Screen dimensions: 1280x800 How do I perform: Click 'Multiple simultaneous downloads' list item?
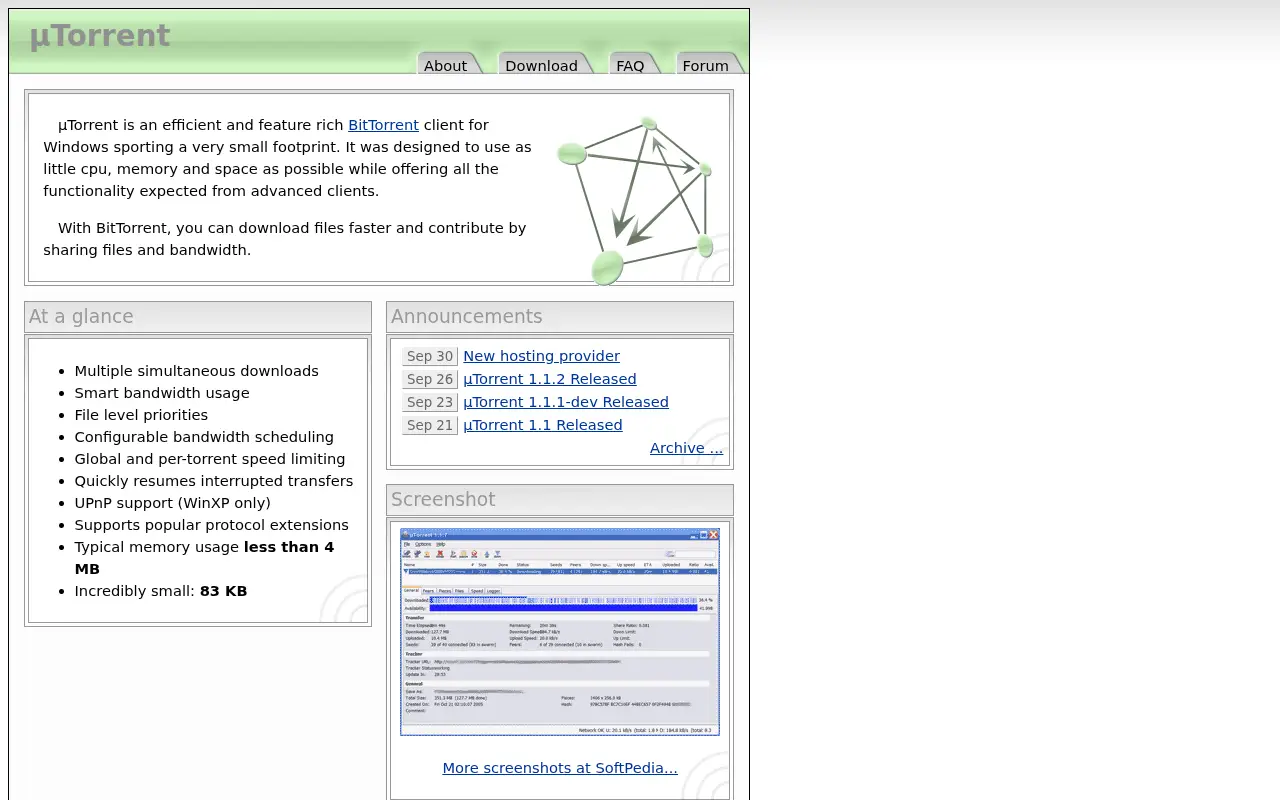point(196,371)
